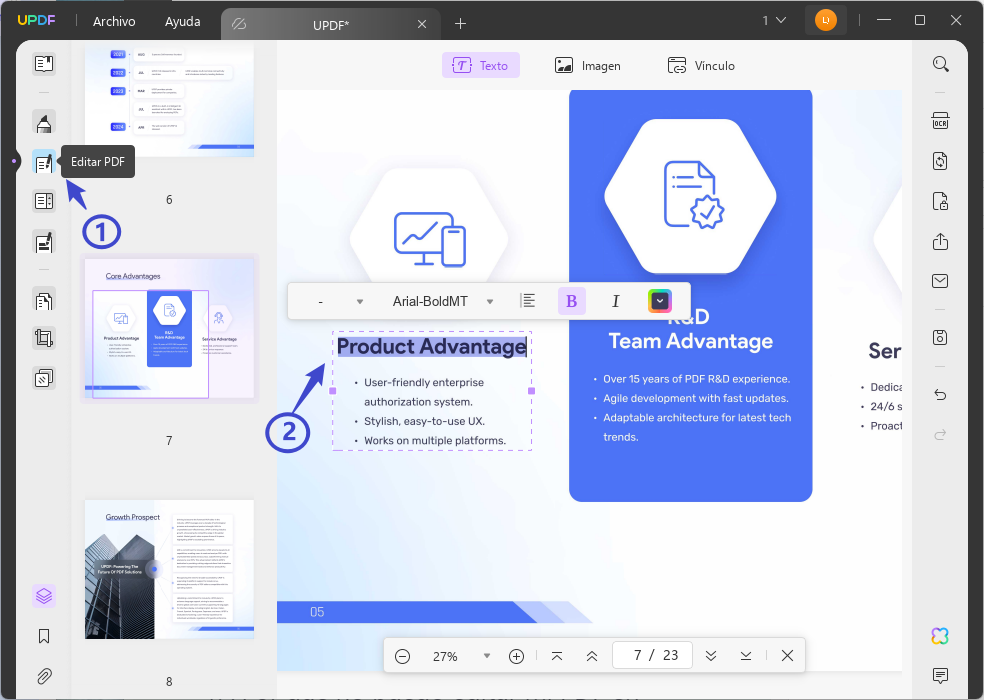This screenshot has width=984, height=700.
Task: Open the crop pages tool
Action: point(43,338)
